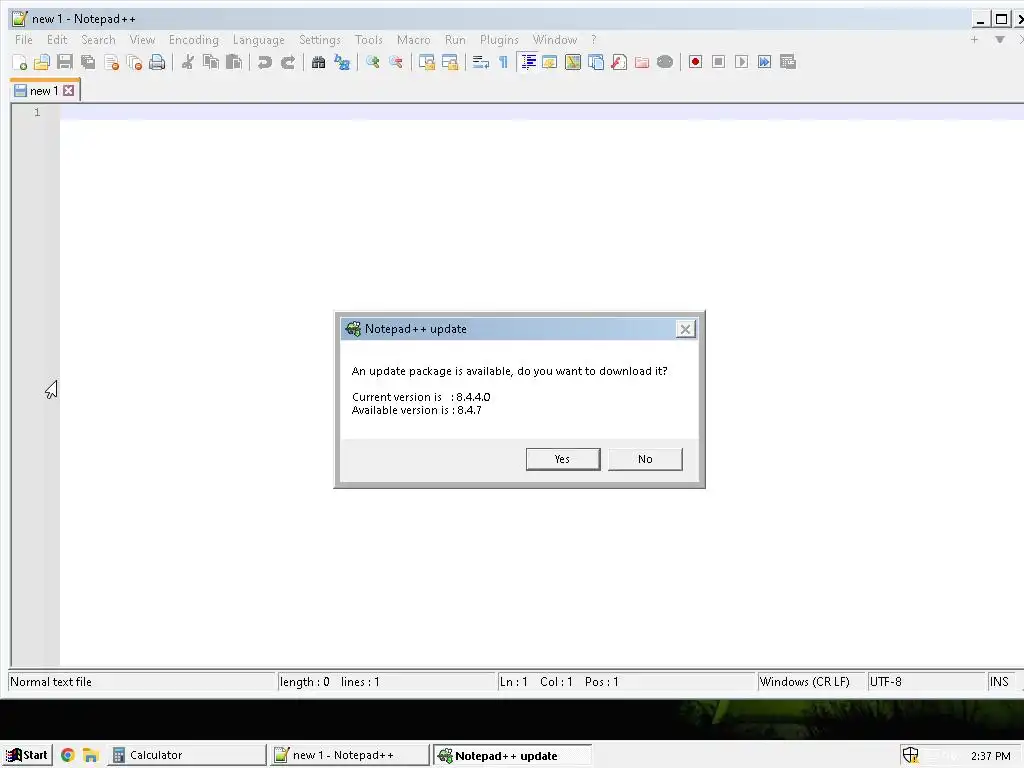Click the Copy toolbar icon

coord(210,62)
